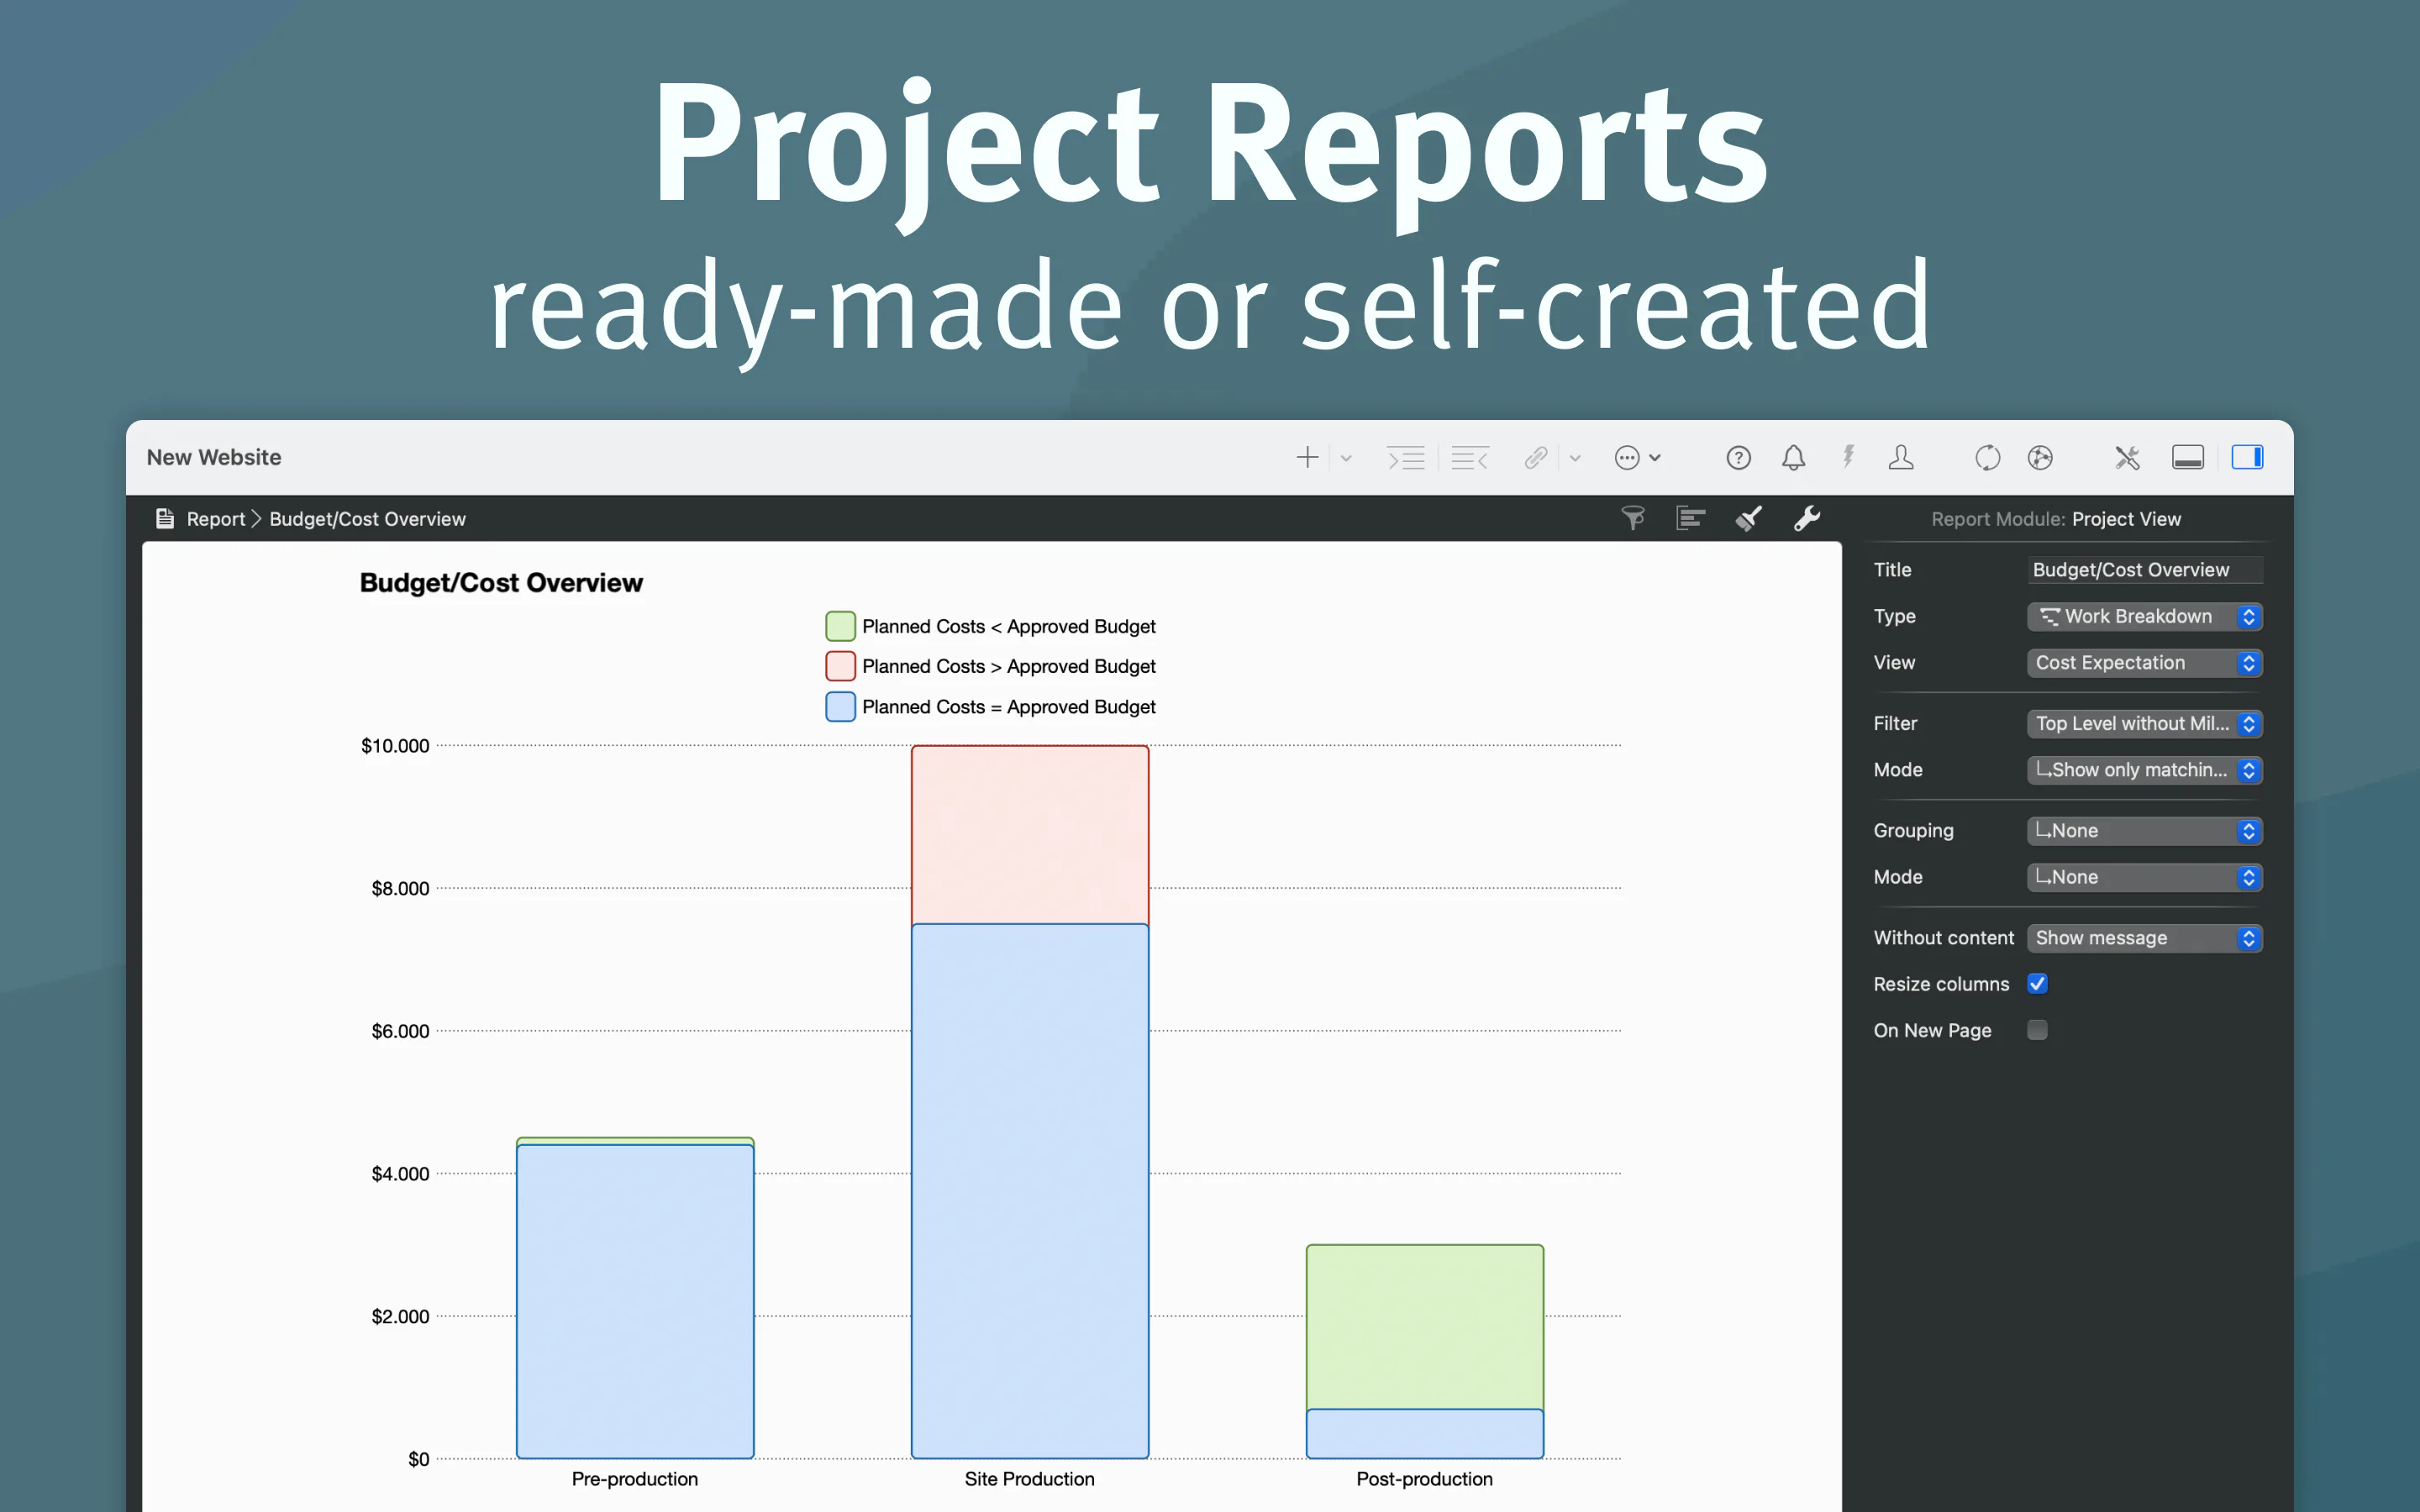Image resolution: width=2420 pixels, height=1512 pixels.
Task: Click the plus add item icon
Action: coord(1307,458)
